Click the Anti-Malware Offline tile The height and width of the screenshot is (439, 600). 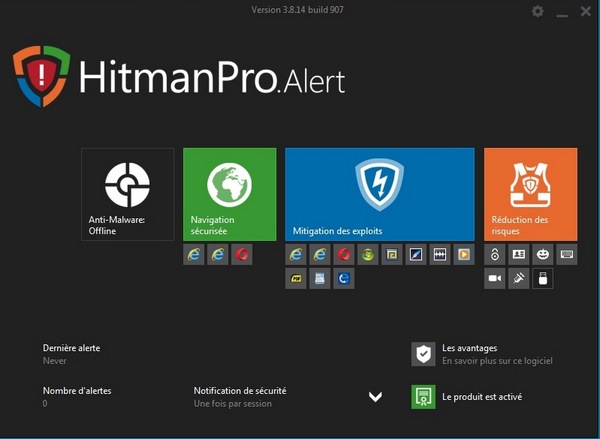pos(128,194)
